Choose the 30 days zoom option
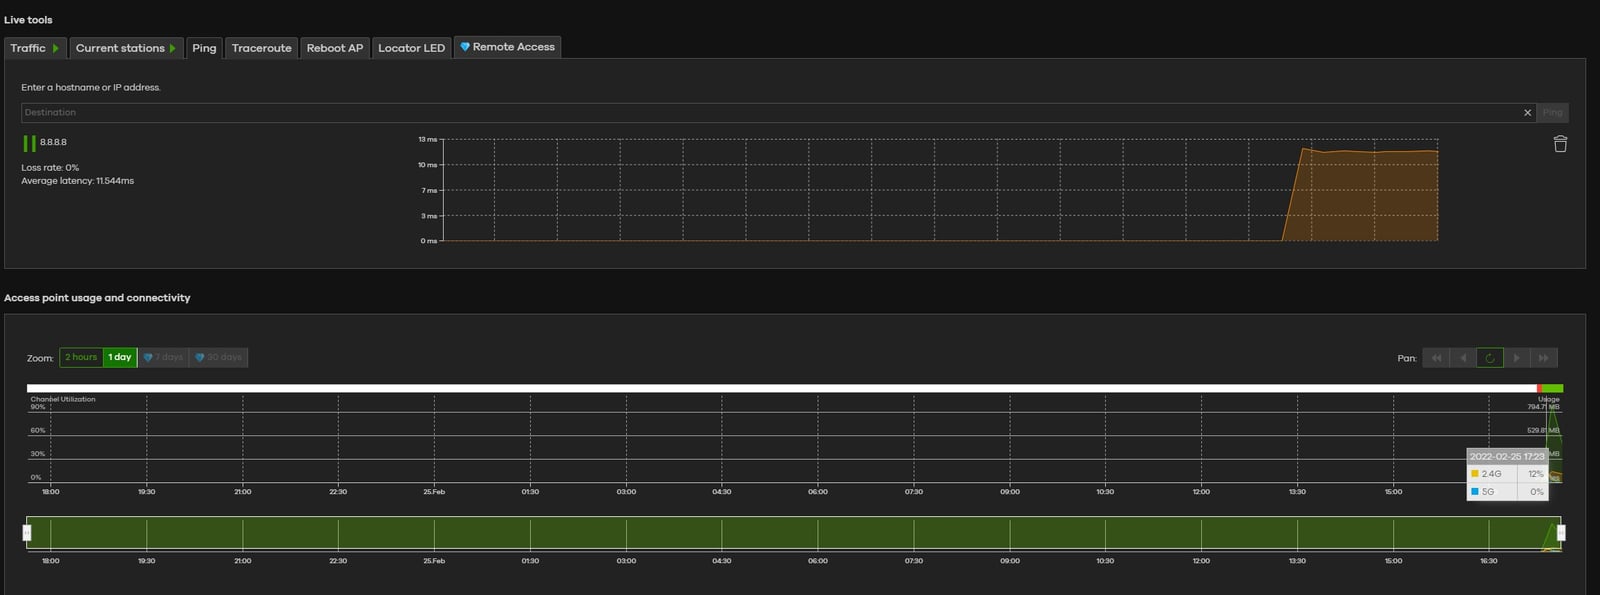 [x=218, y=357]
